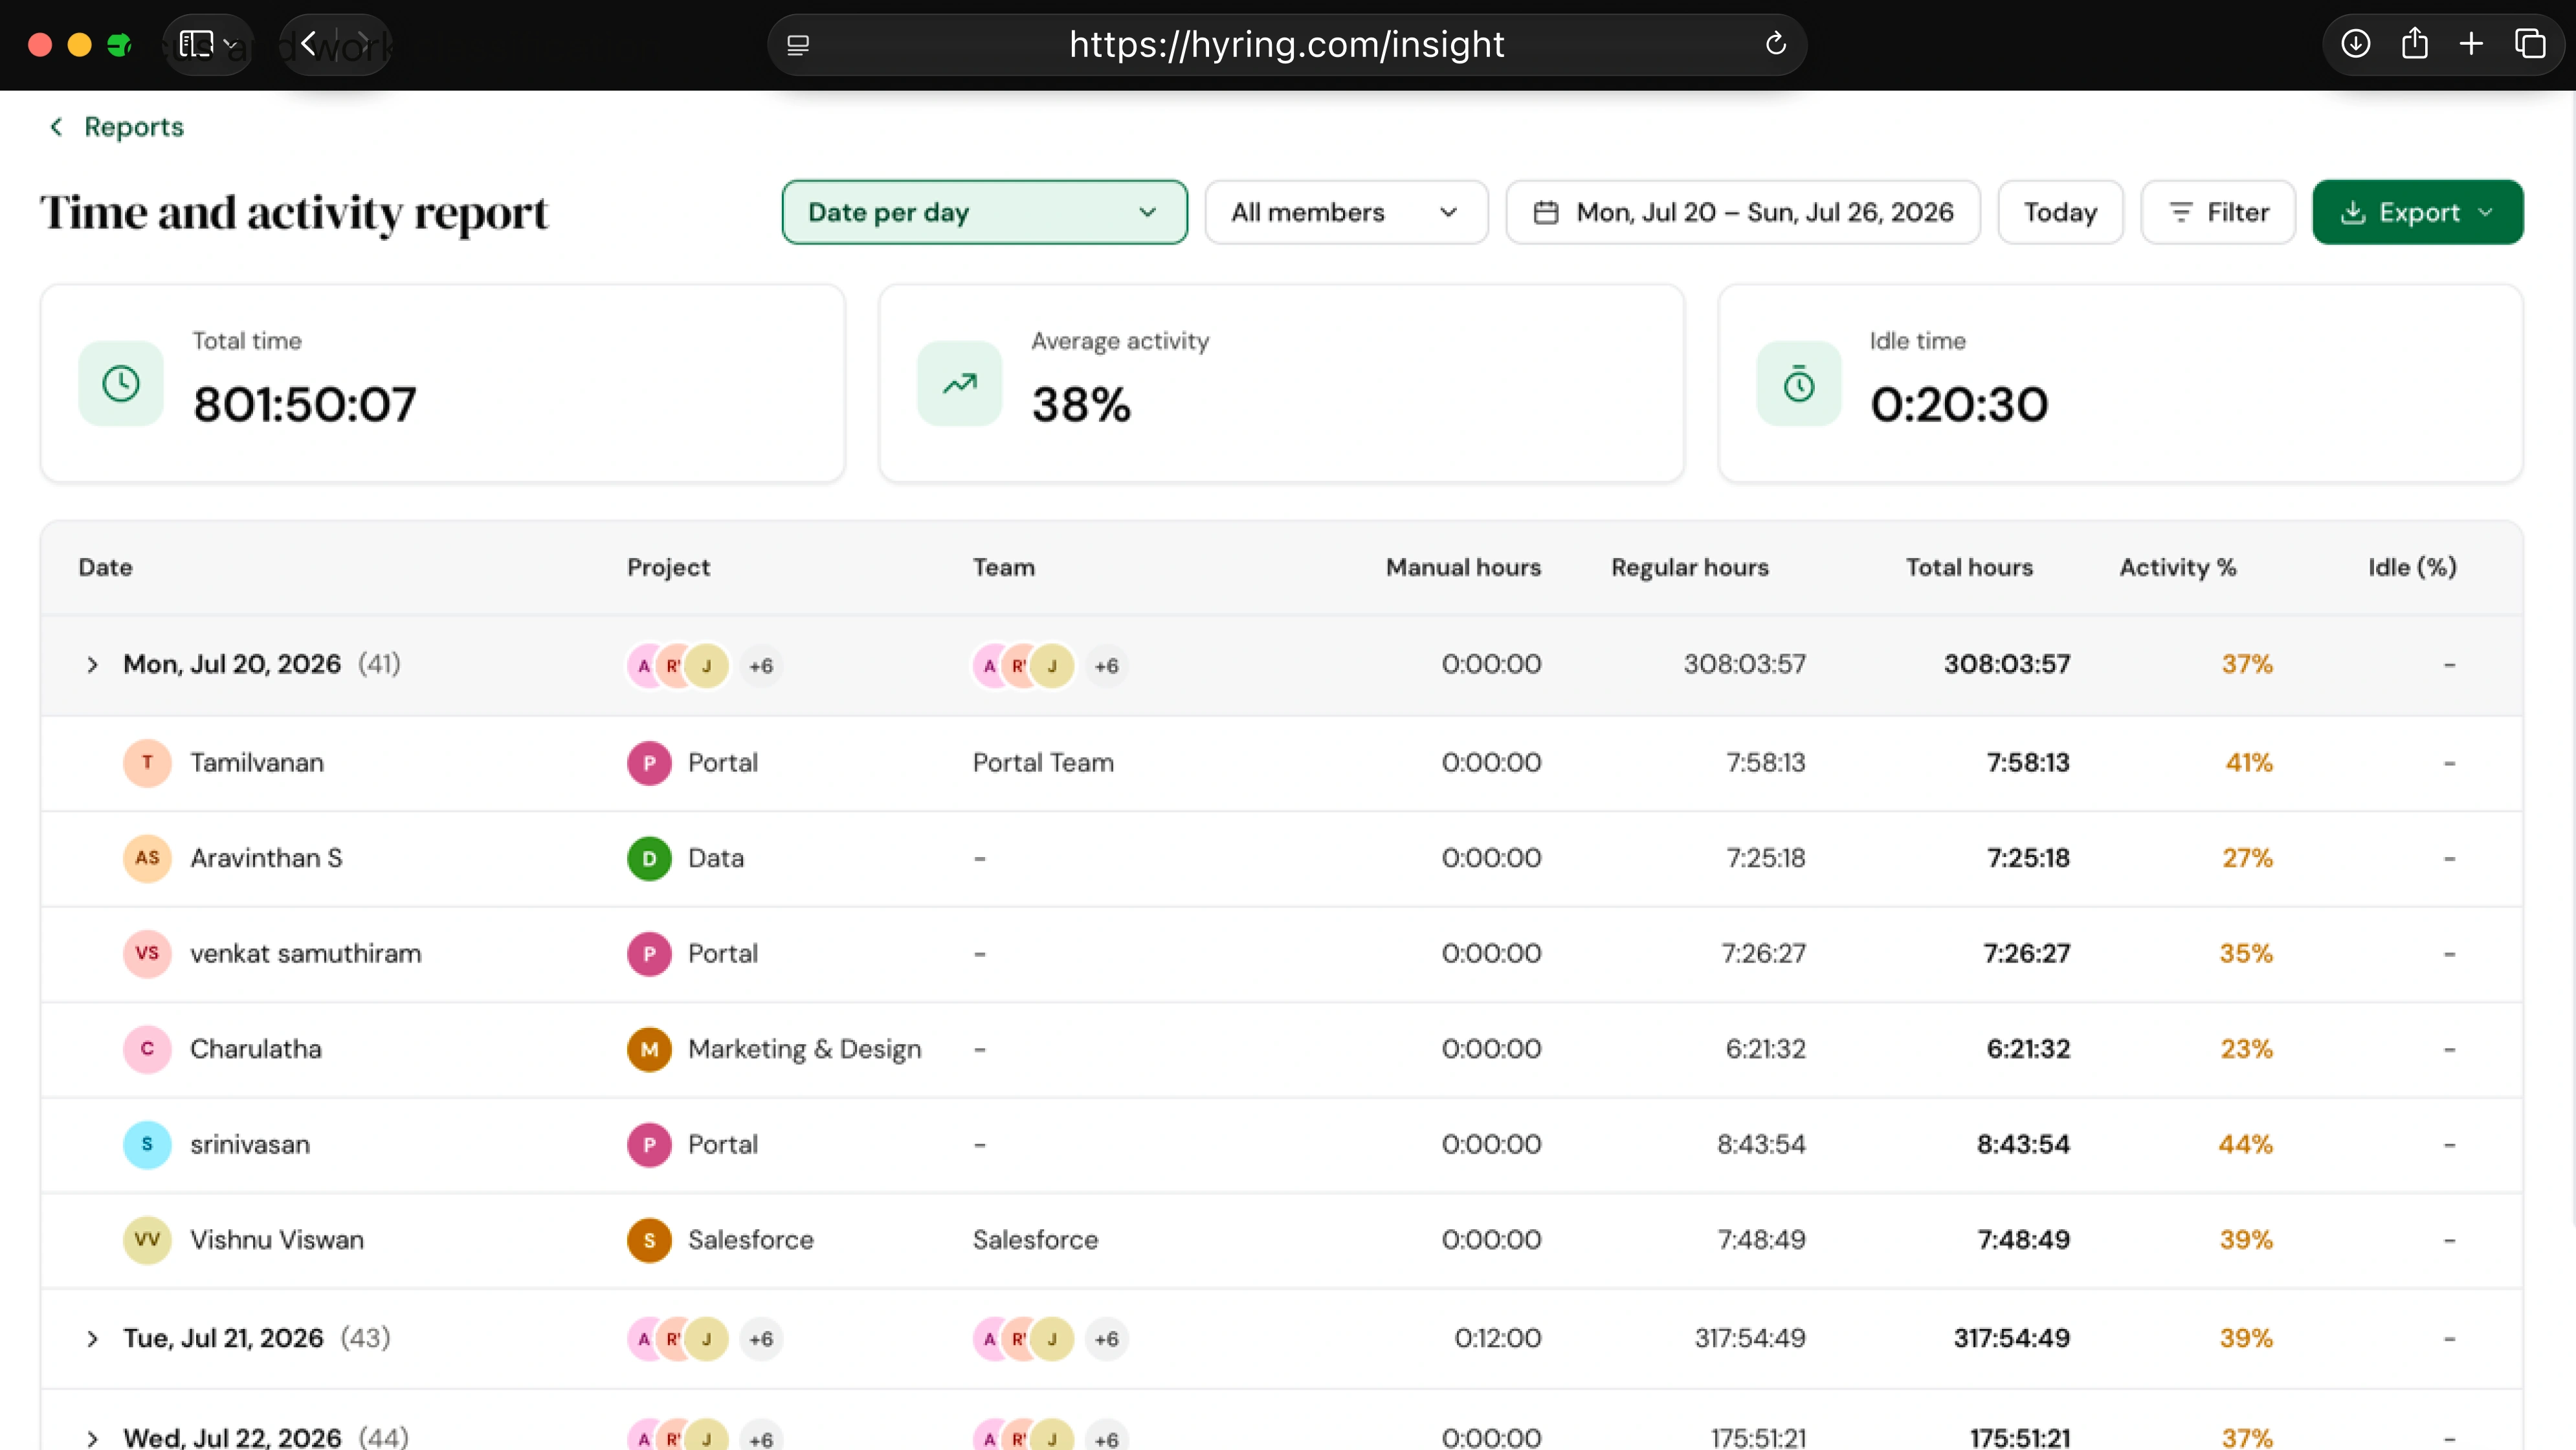Click the browser forward arrow
The height and width of the screenshot is (1450, 2576).
coord(363,44)
